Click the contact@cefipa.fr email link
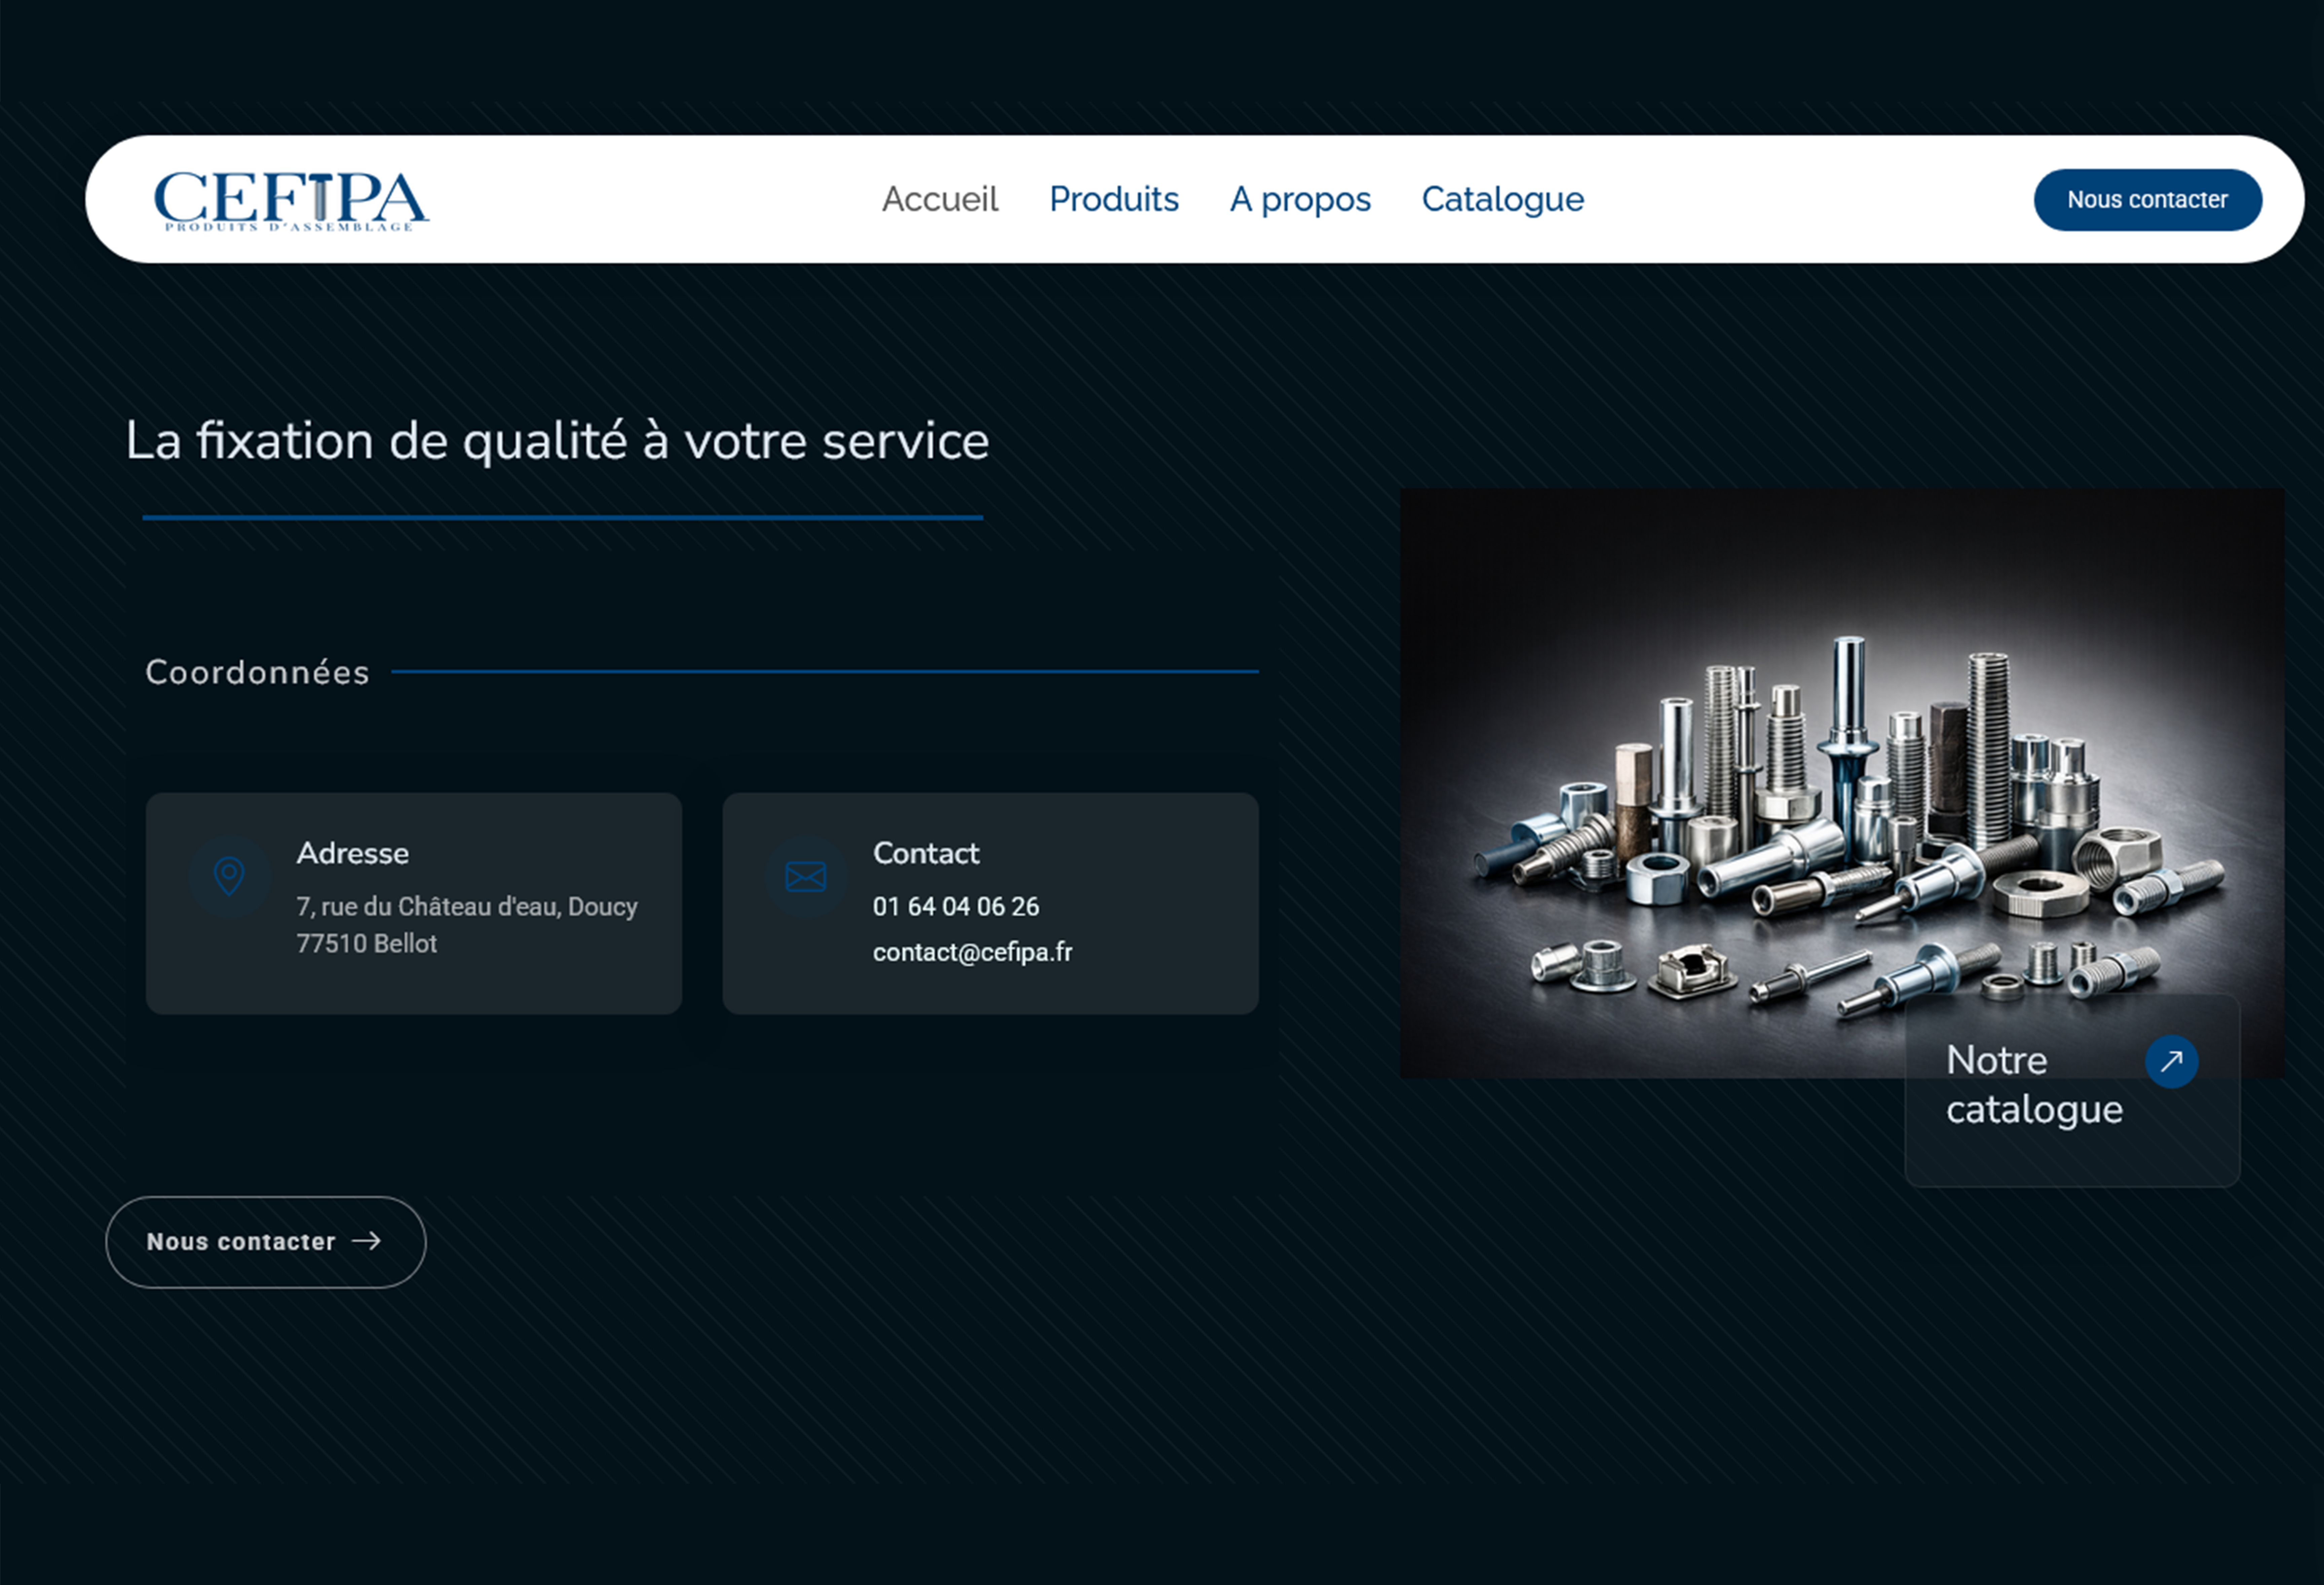The width and height of the screenshot is (2324, 1585). 972,952
